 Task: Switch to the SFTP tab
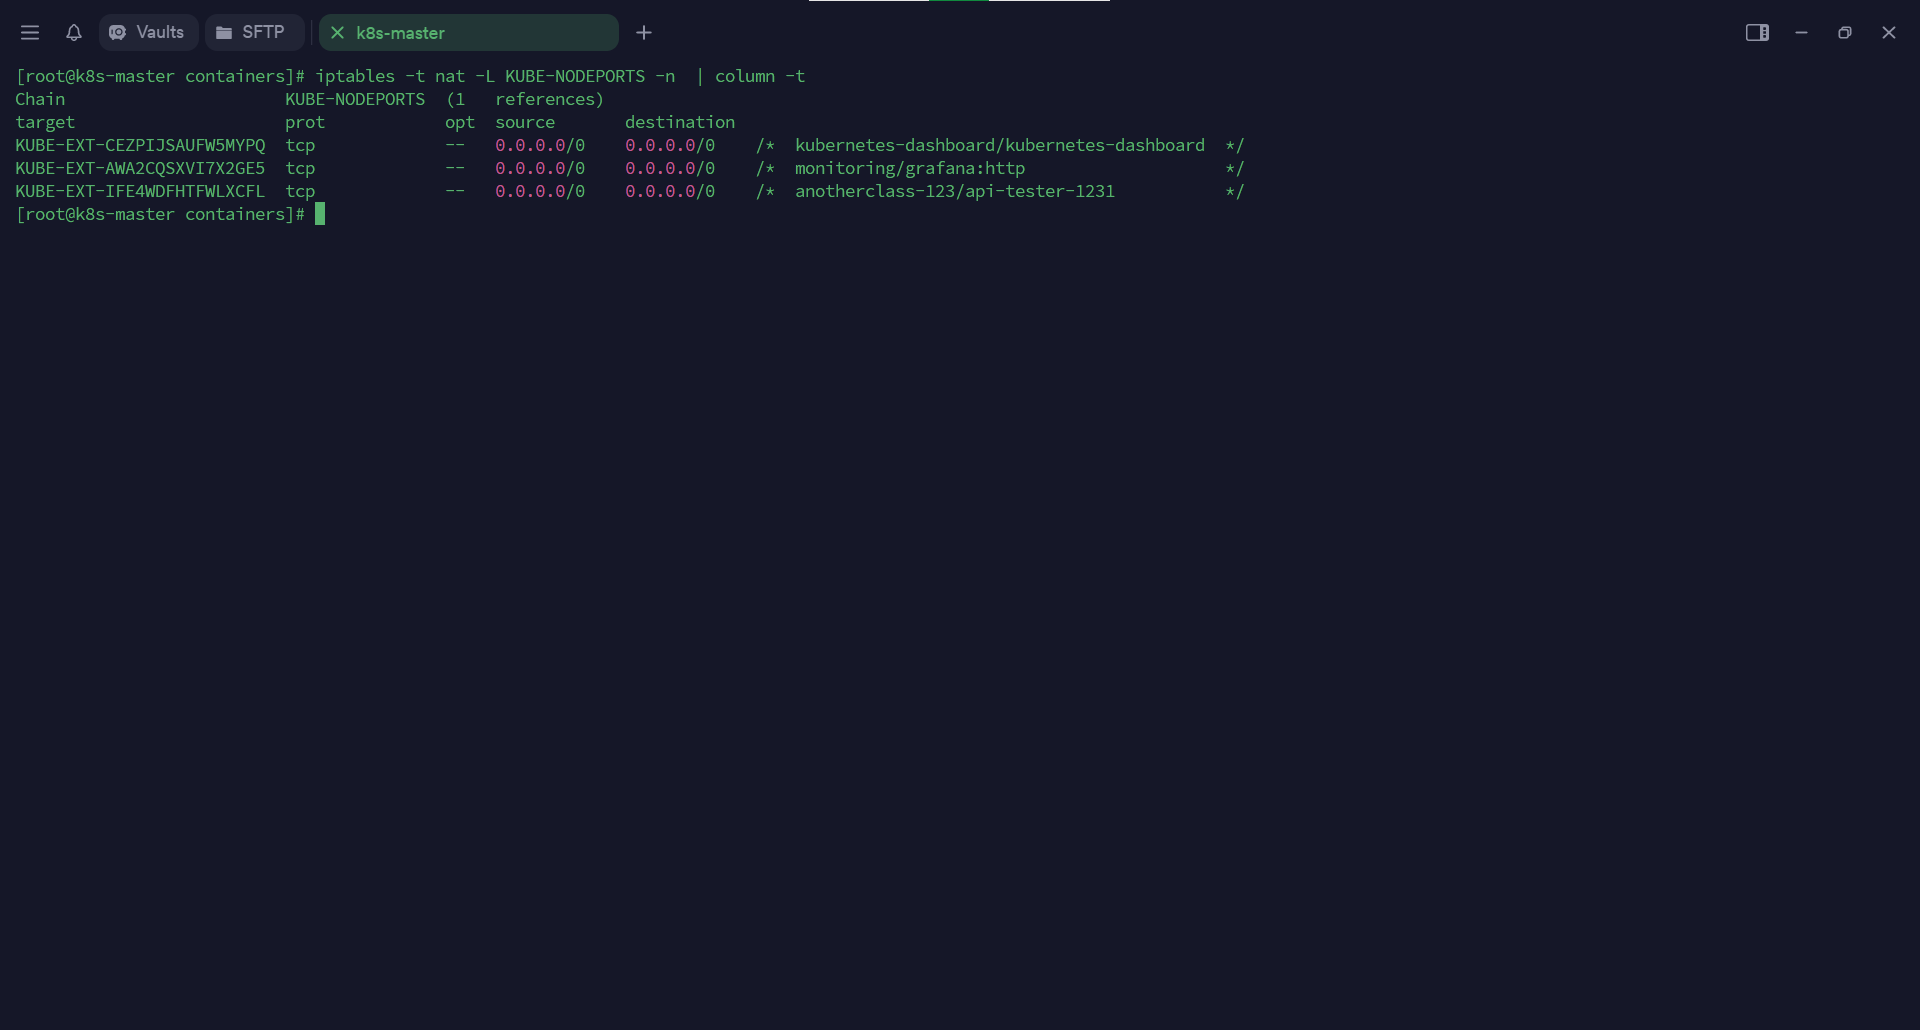coord(254,33)
